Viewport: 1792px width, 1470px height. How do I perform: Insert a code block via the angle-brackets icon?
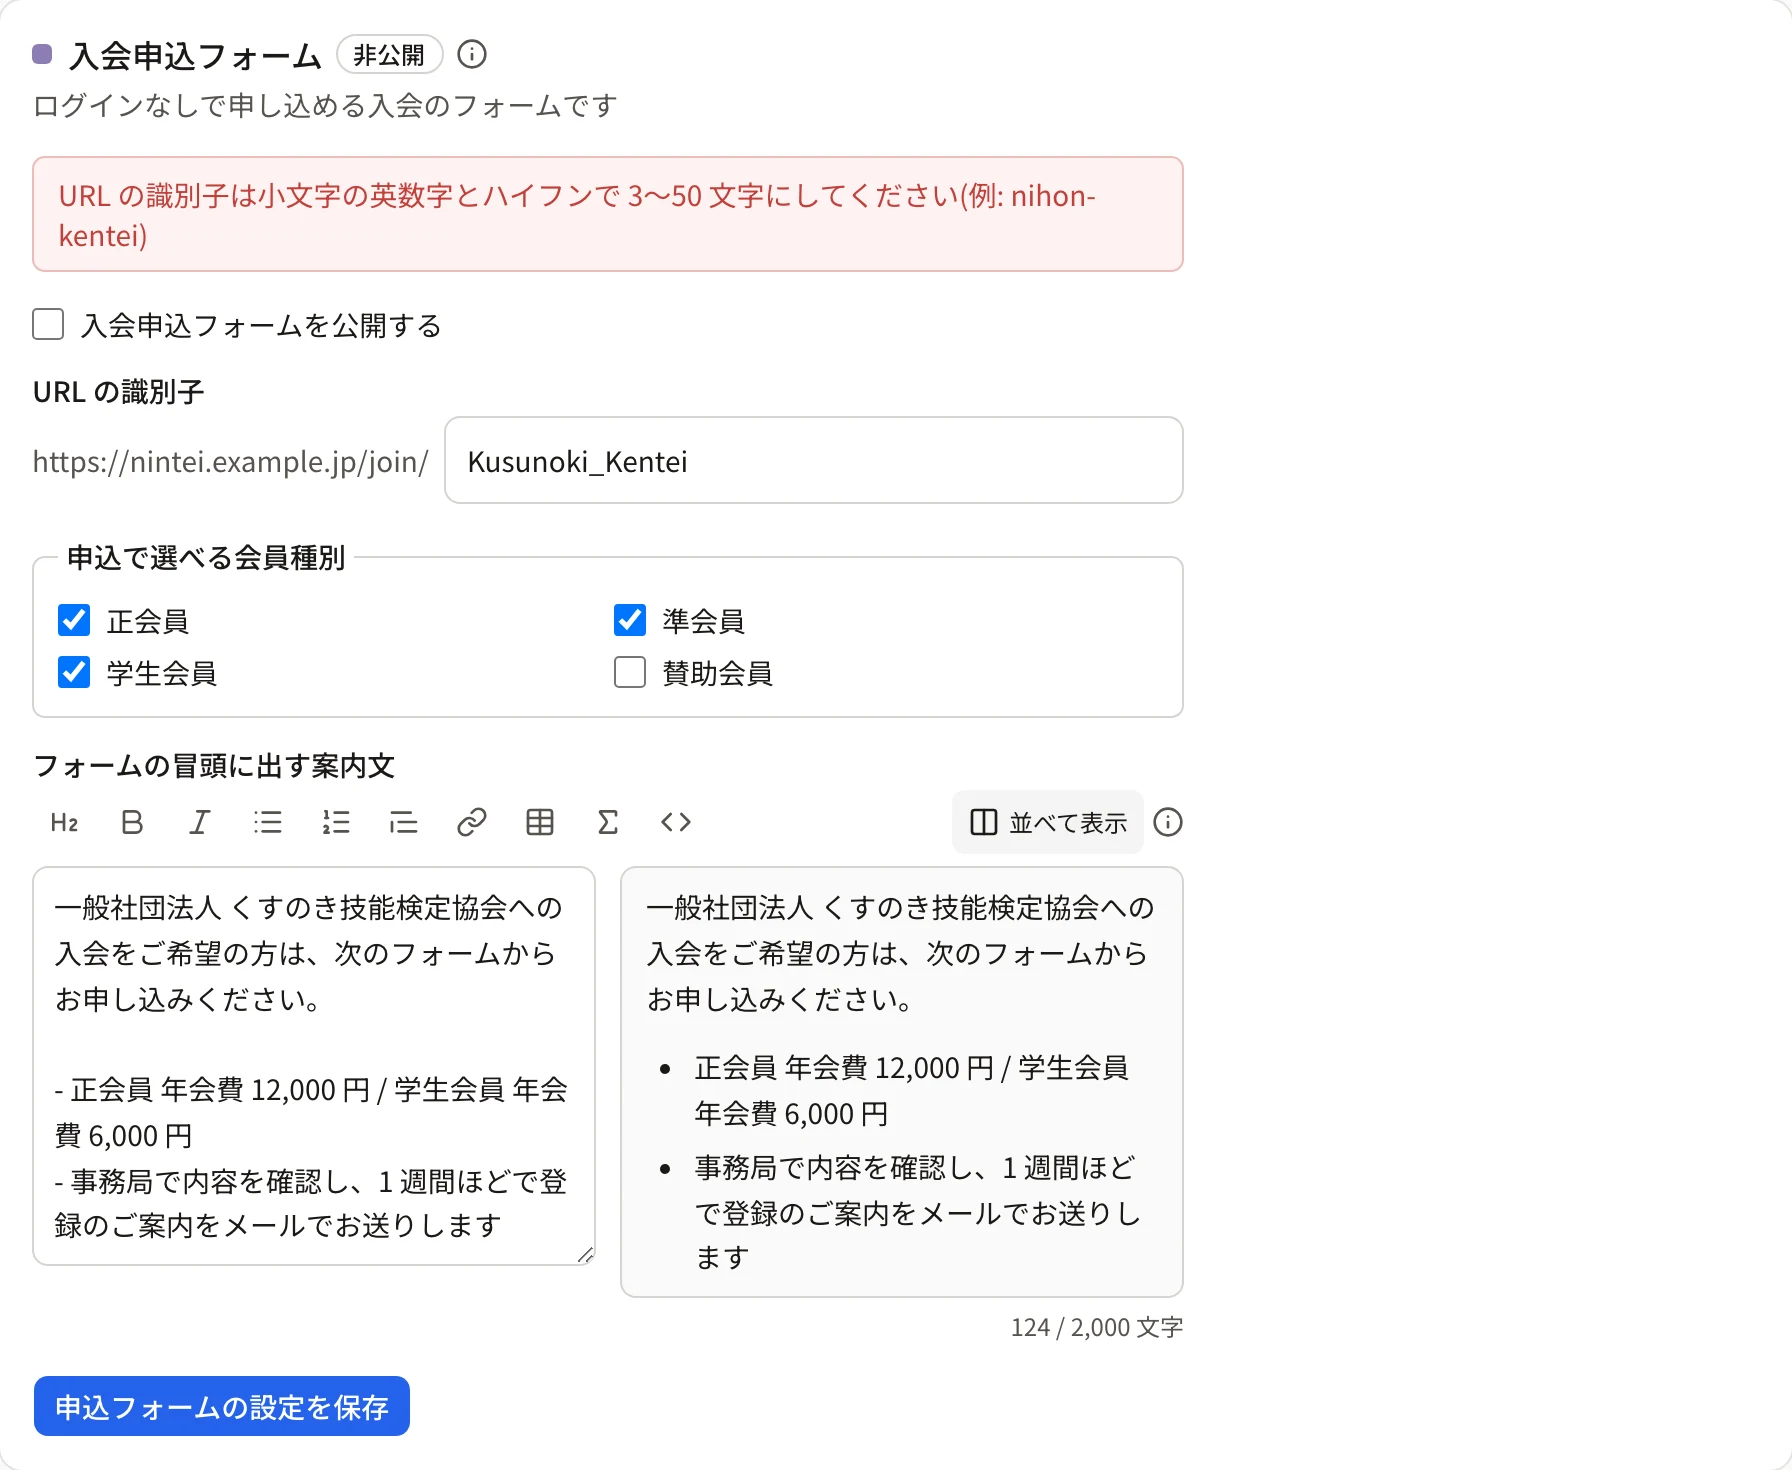676,822
